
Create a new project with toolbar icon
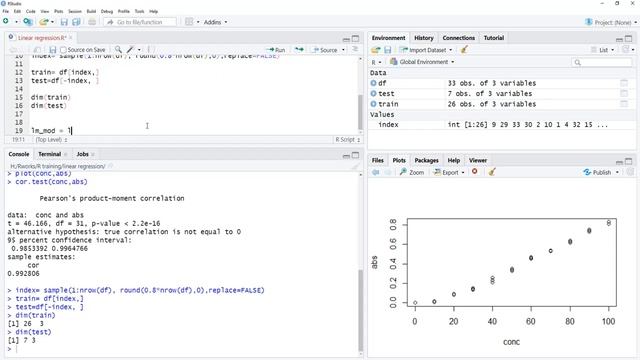[27, 22]
